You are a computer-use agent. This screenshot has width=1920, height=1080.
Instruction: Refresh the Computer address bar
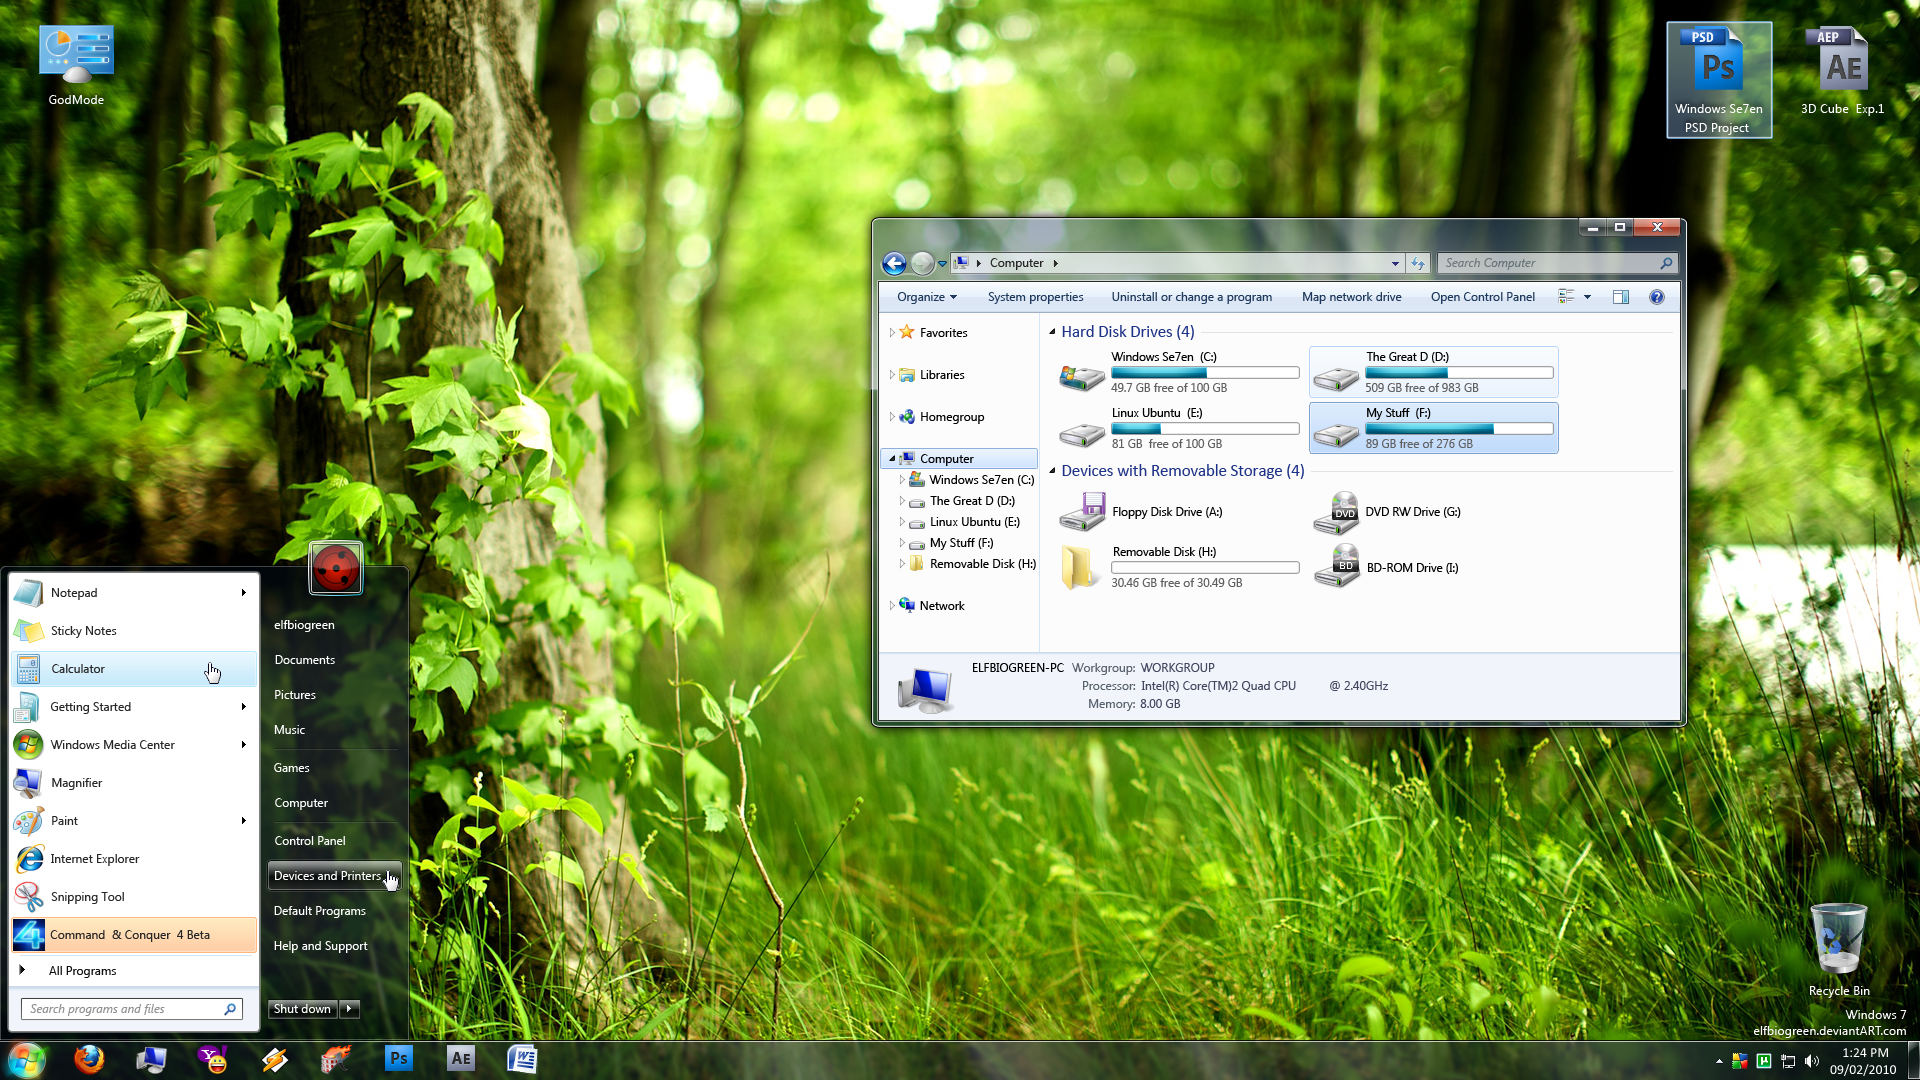(x=1418, y=263)
